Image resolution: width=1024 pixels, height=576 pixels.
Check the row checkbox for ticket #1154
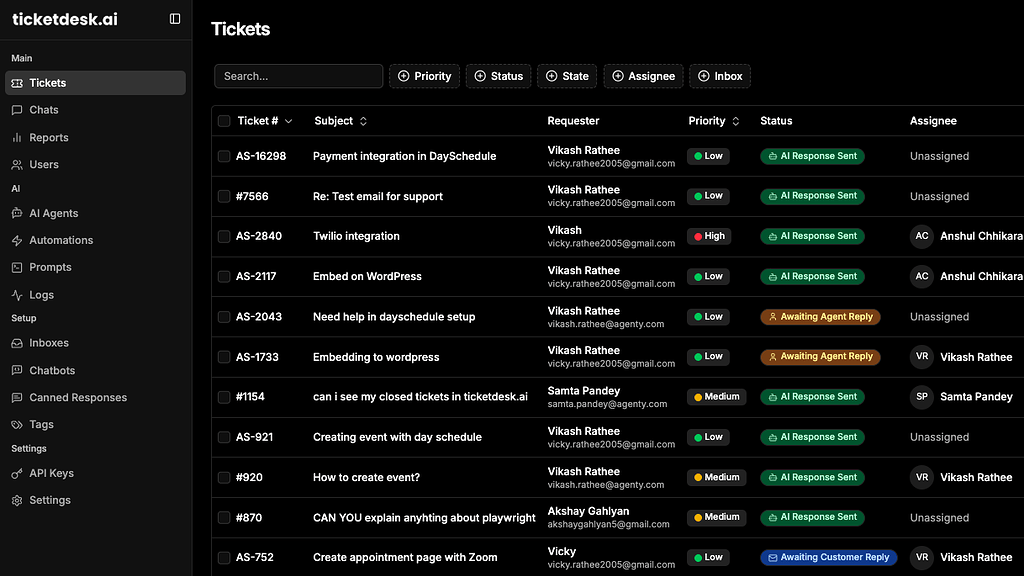[224, 396]
